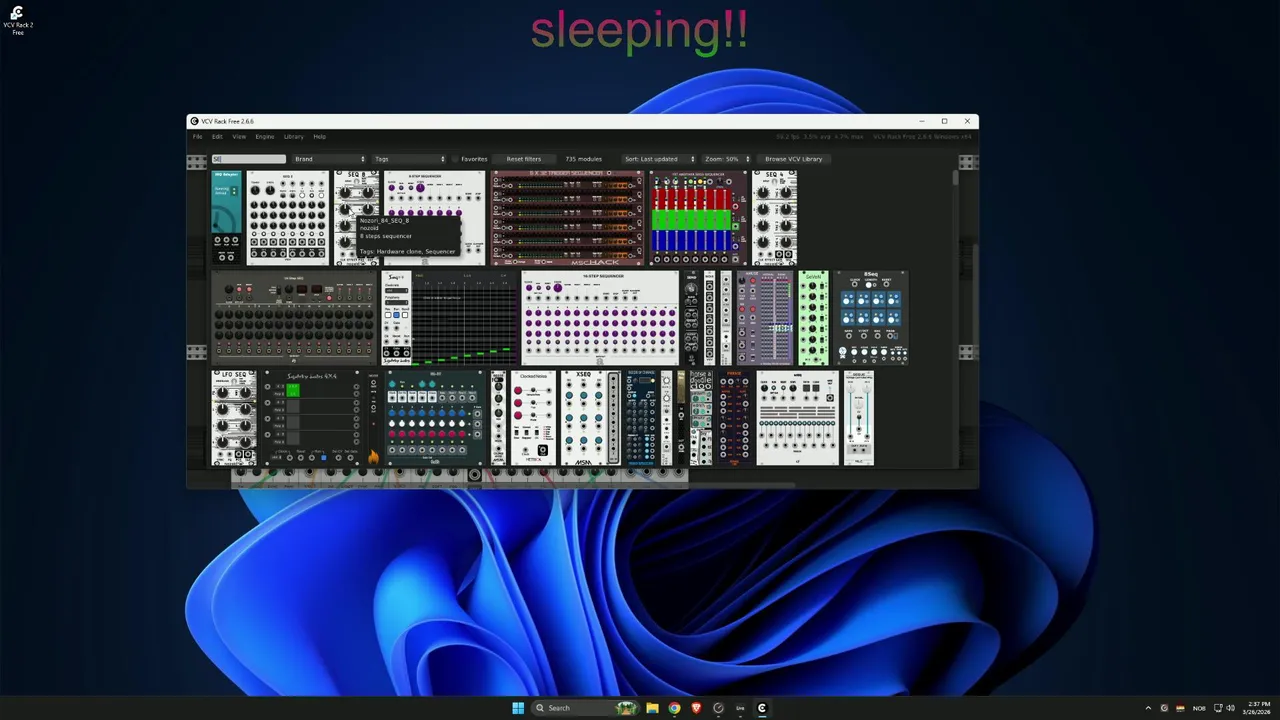Open the View menu

coord(239,136)
